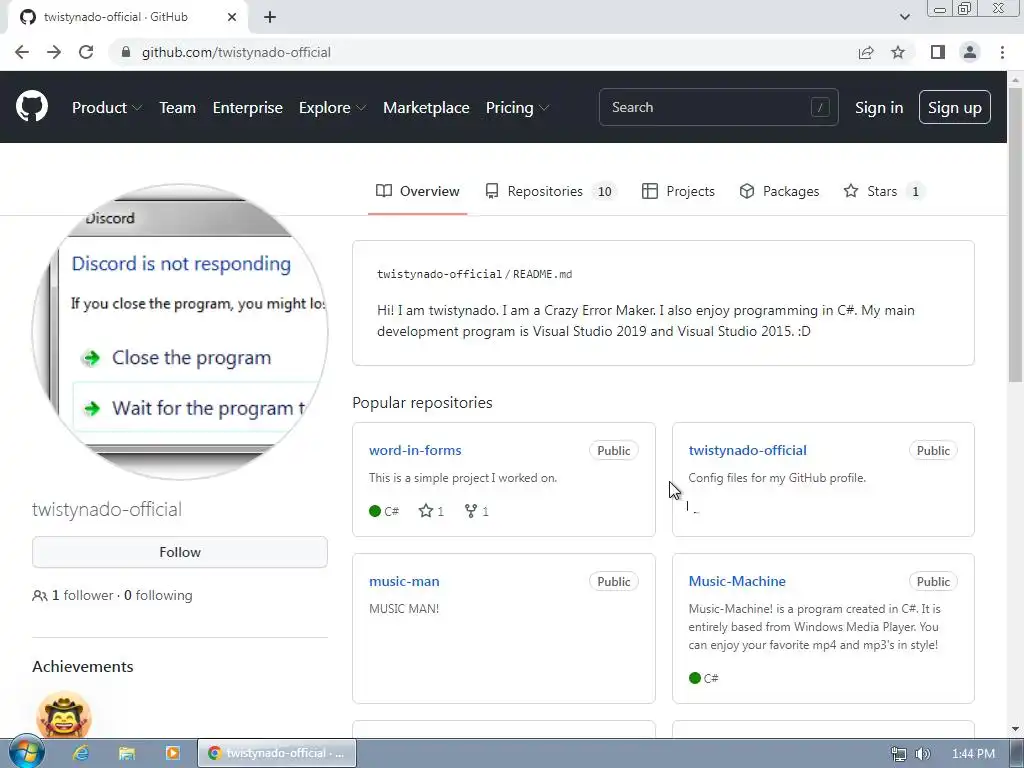Click the vertical scrollbar thumb
The image size is (1024, 768).
1016,235
